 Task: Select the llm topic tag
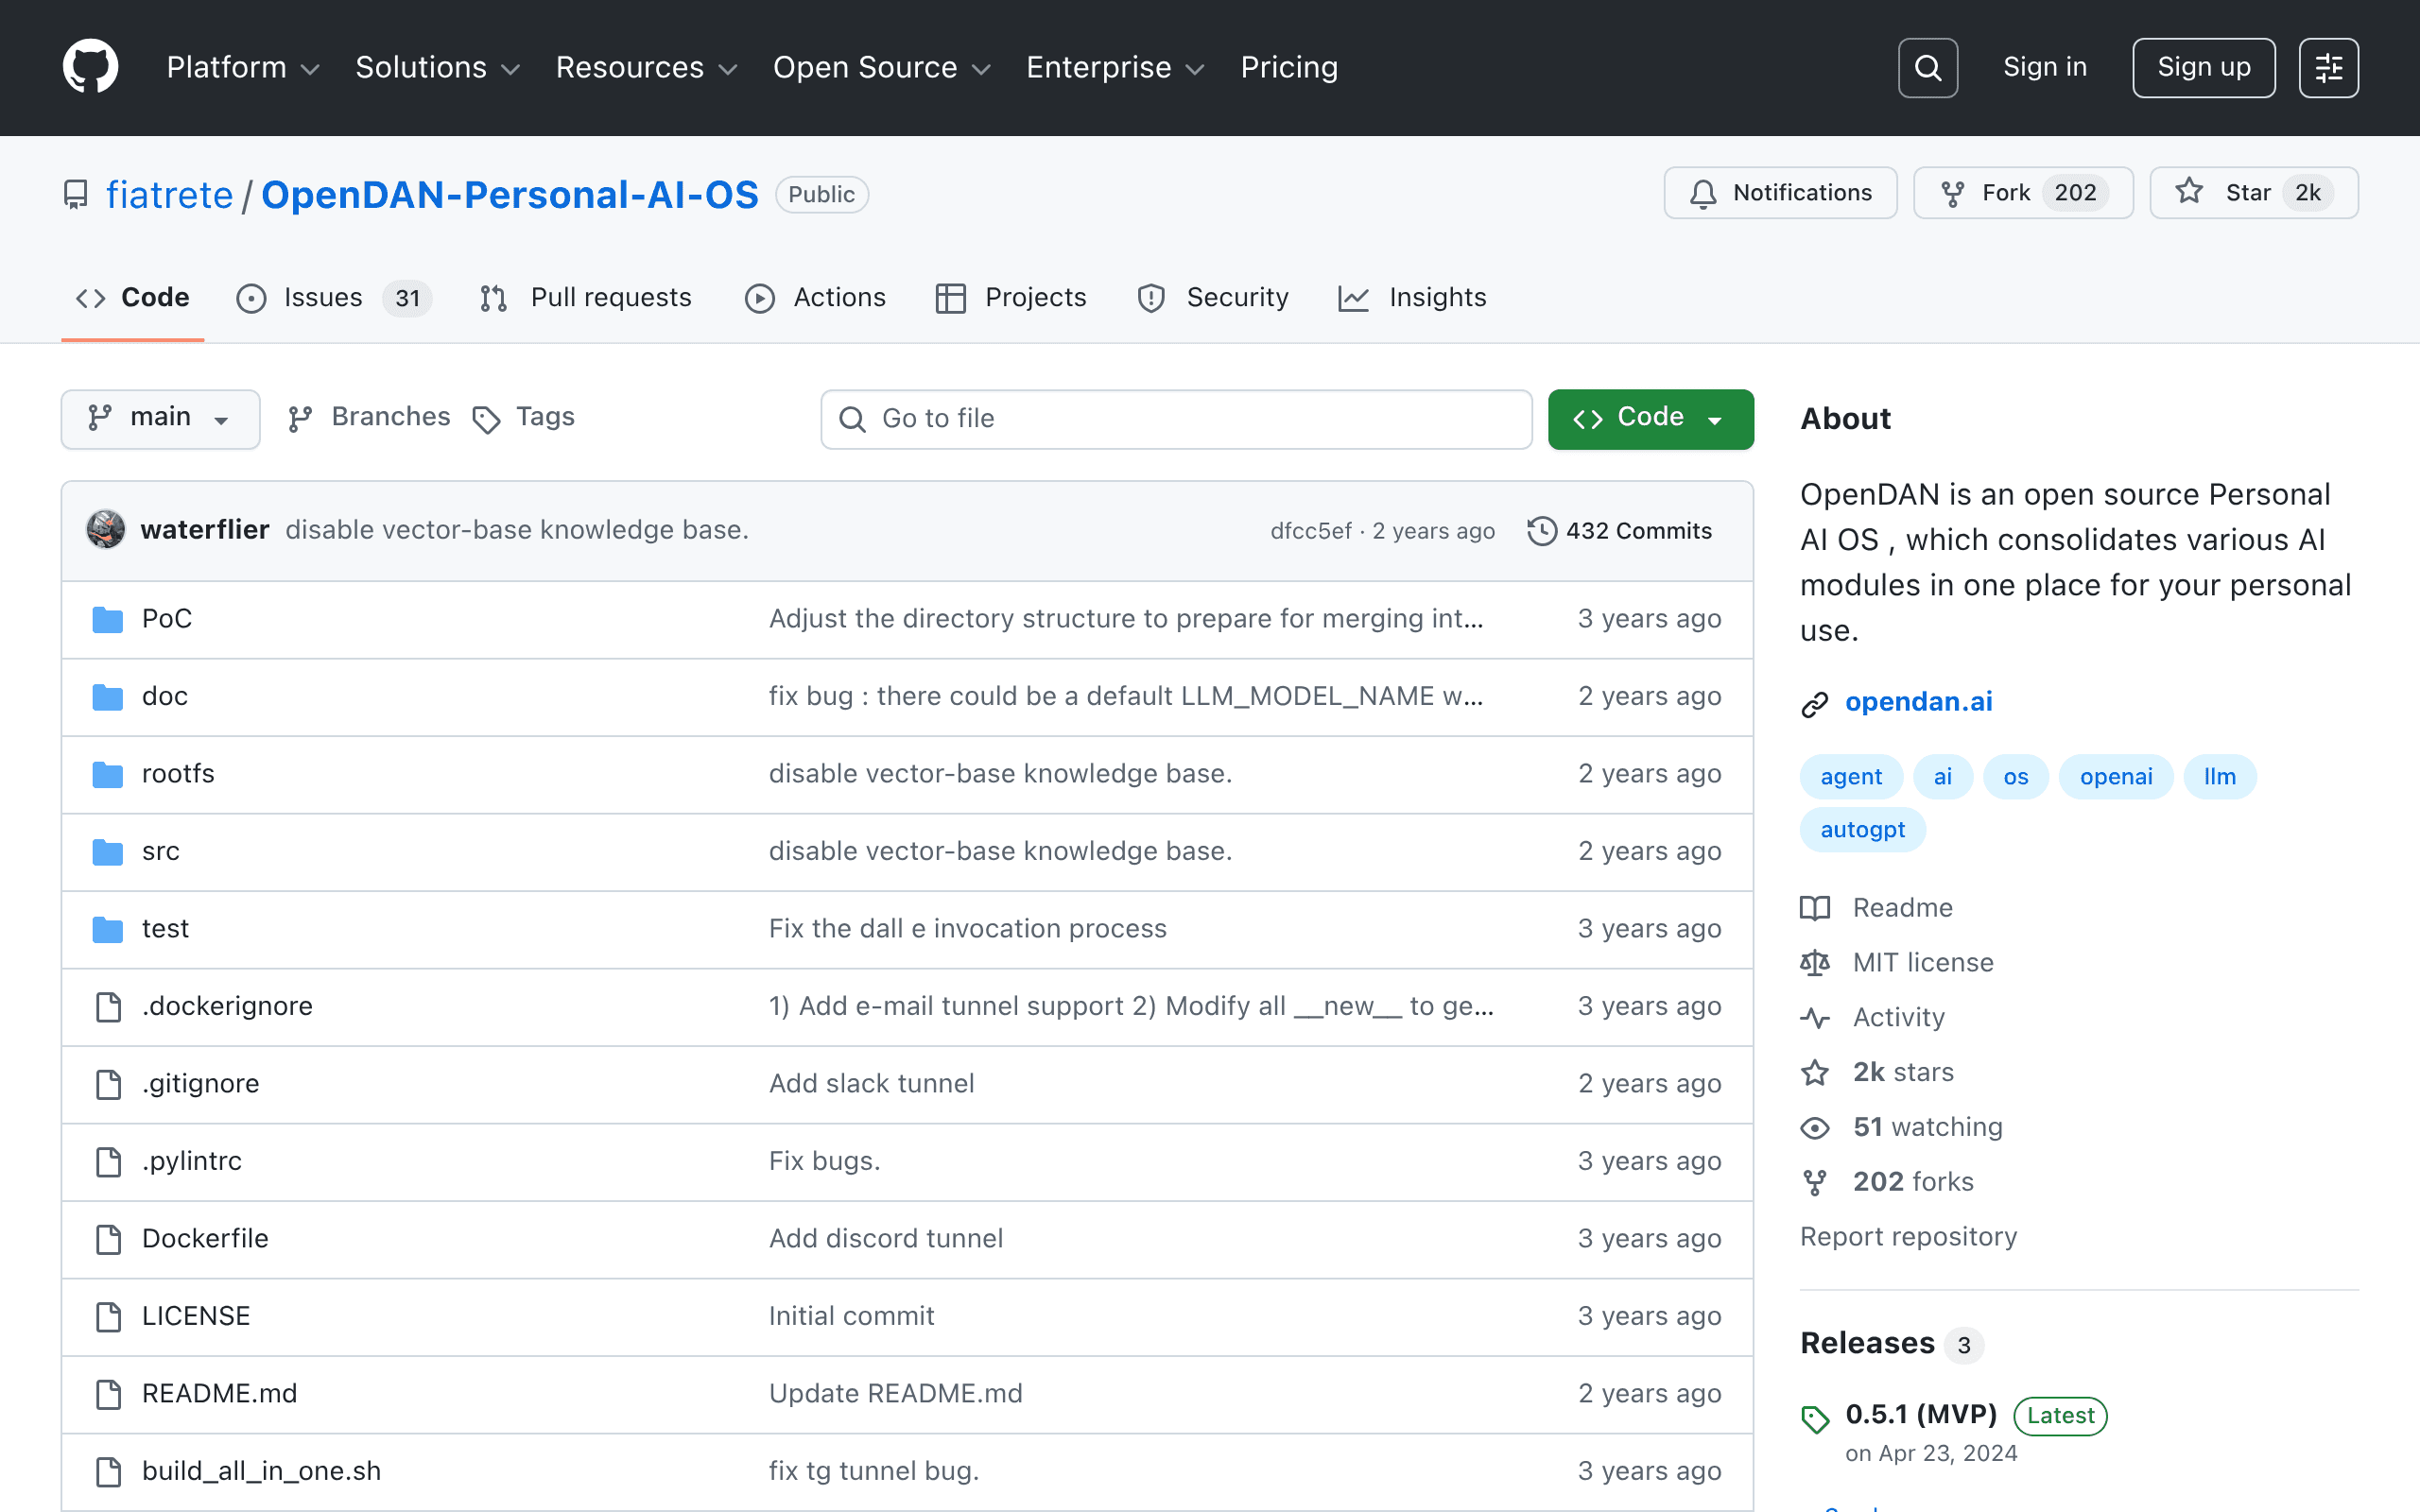2219,777
